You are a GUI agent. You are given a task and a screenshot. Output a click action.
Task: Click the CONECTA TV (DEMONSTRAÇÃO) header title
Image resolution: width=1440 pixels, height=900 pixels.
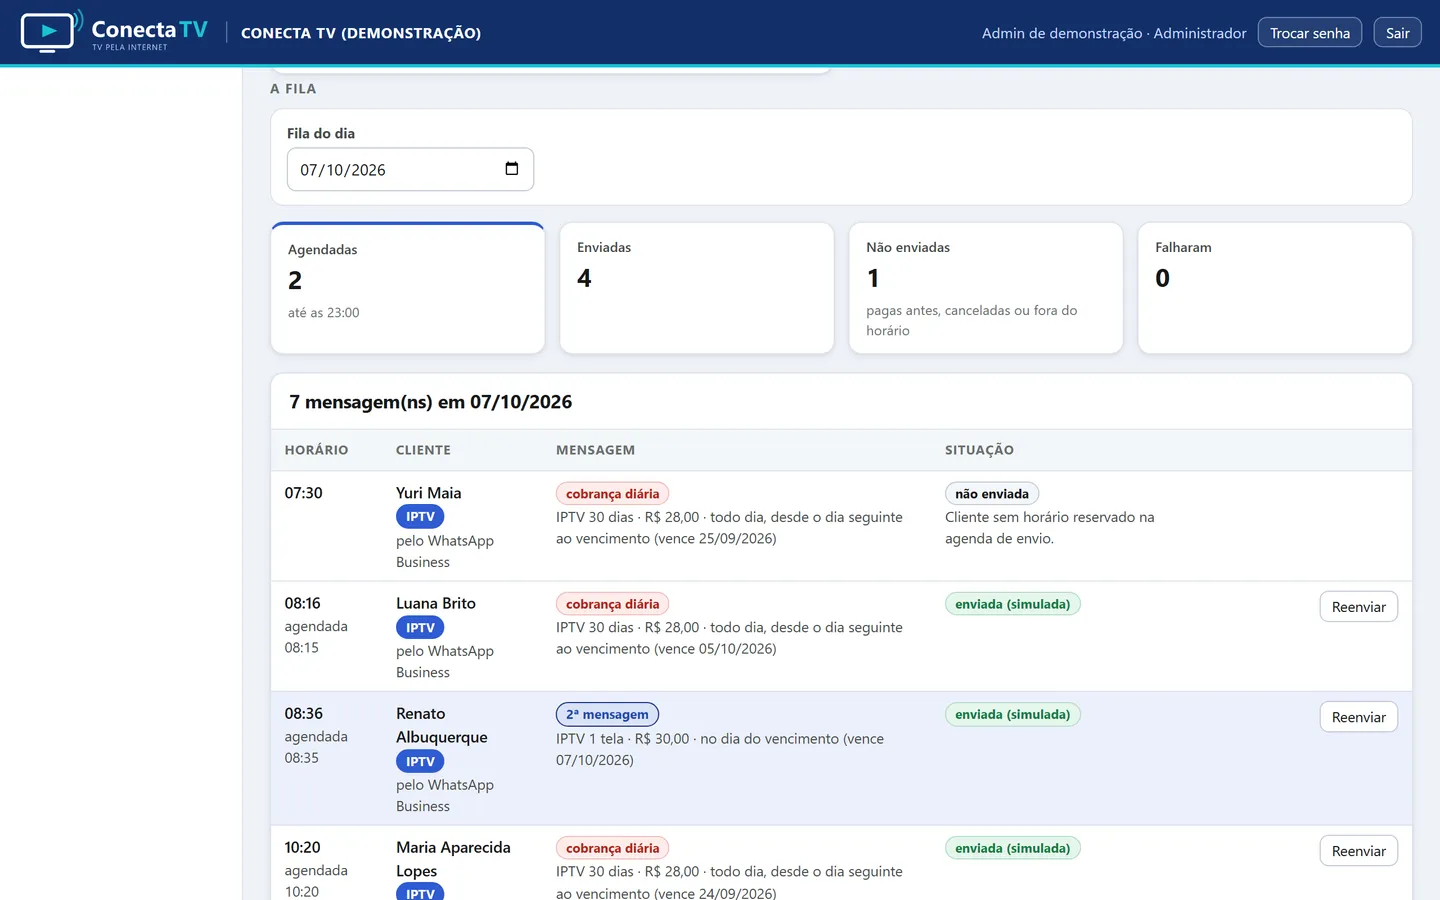pos(361,33)
